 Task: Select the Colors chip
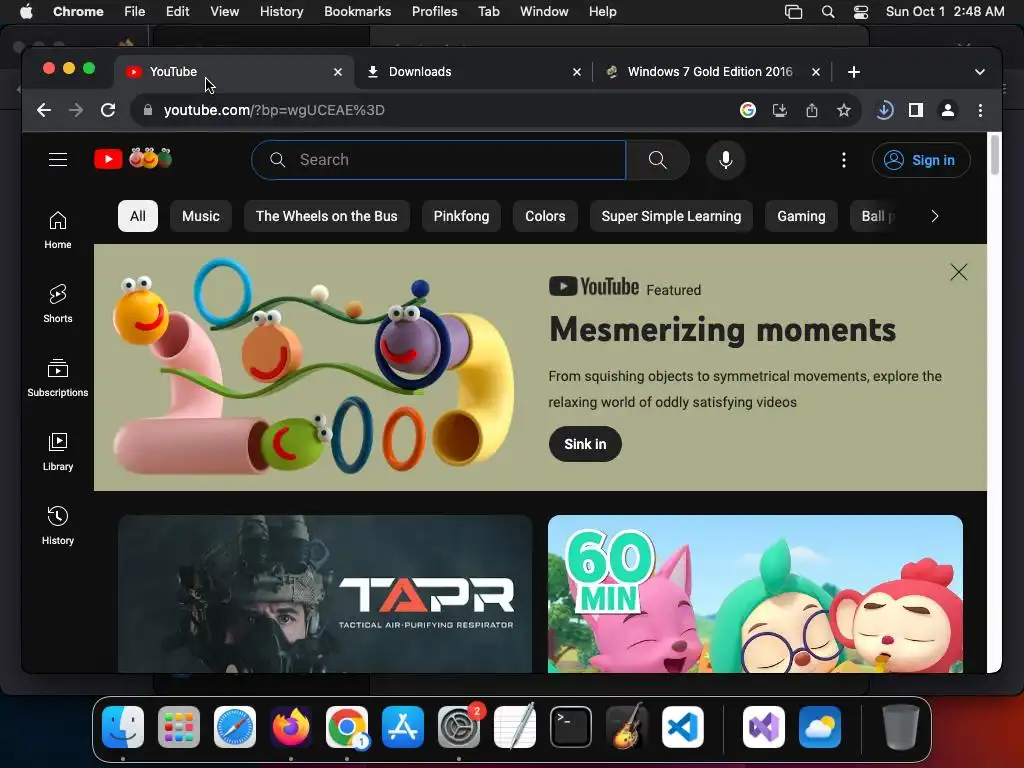(x=545, y=216)
